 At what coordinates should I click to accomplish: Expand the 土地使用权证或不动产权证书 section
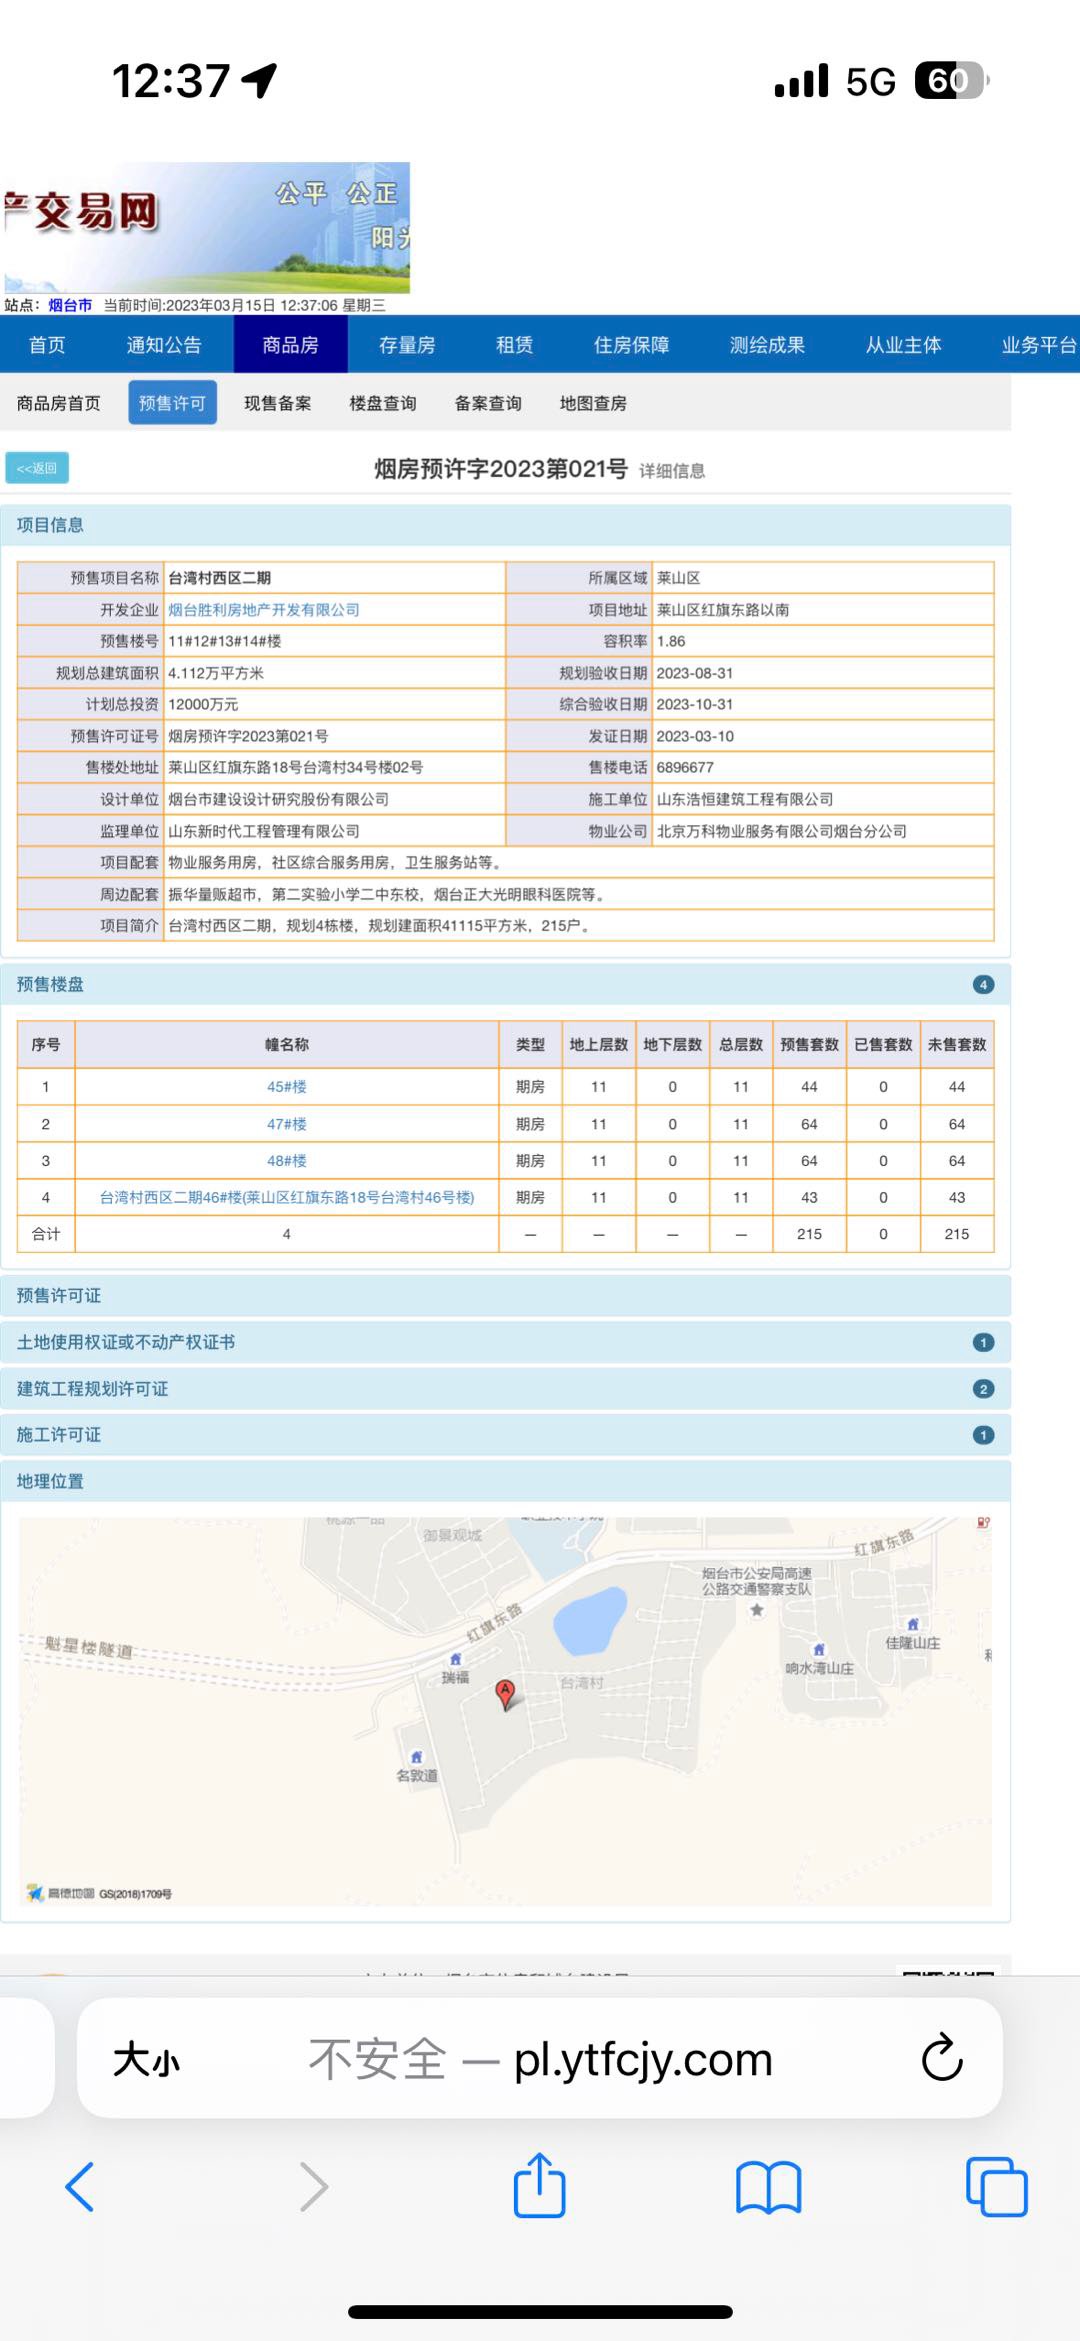pyautogui.click(x=506, y=1342)
